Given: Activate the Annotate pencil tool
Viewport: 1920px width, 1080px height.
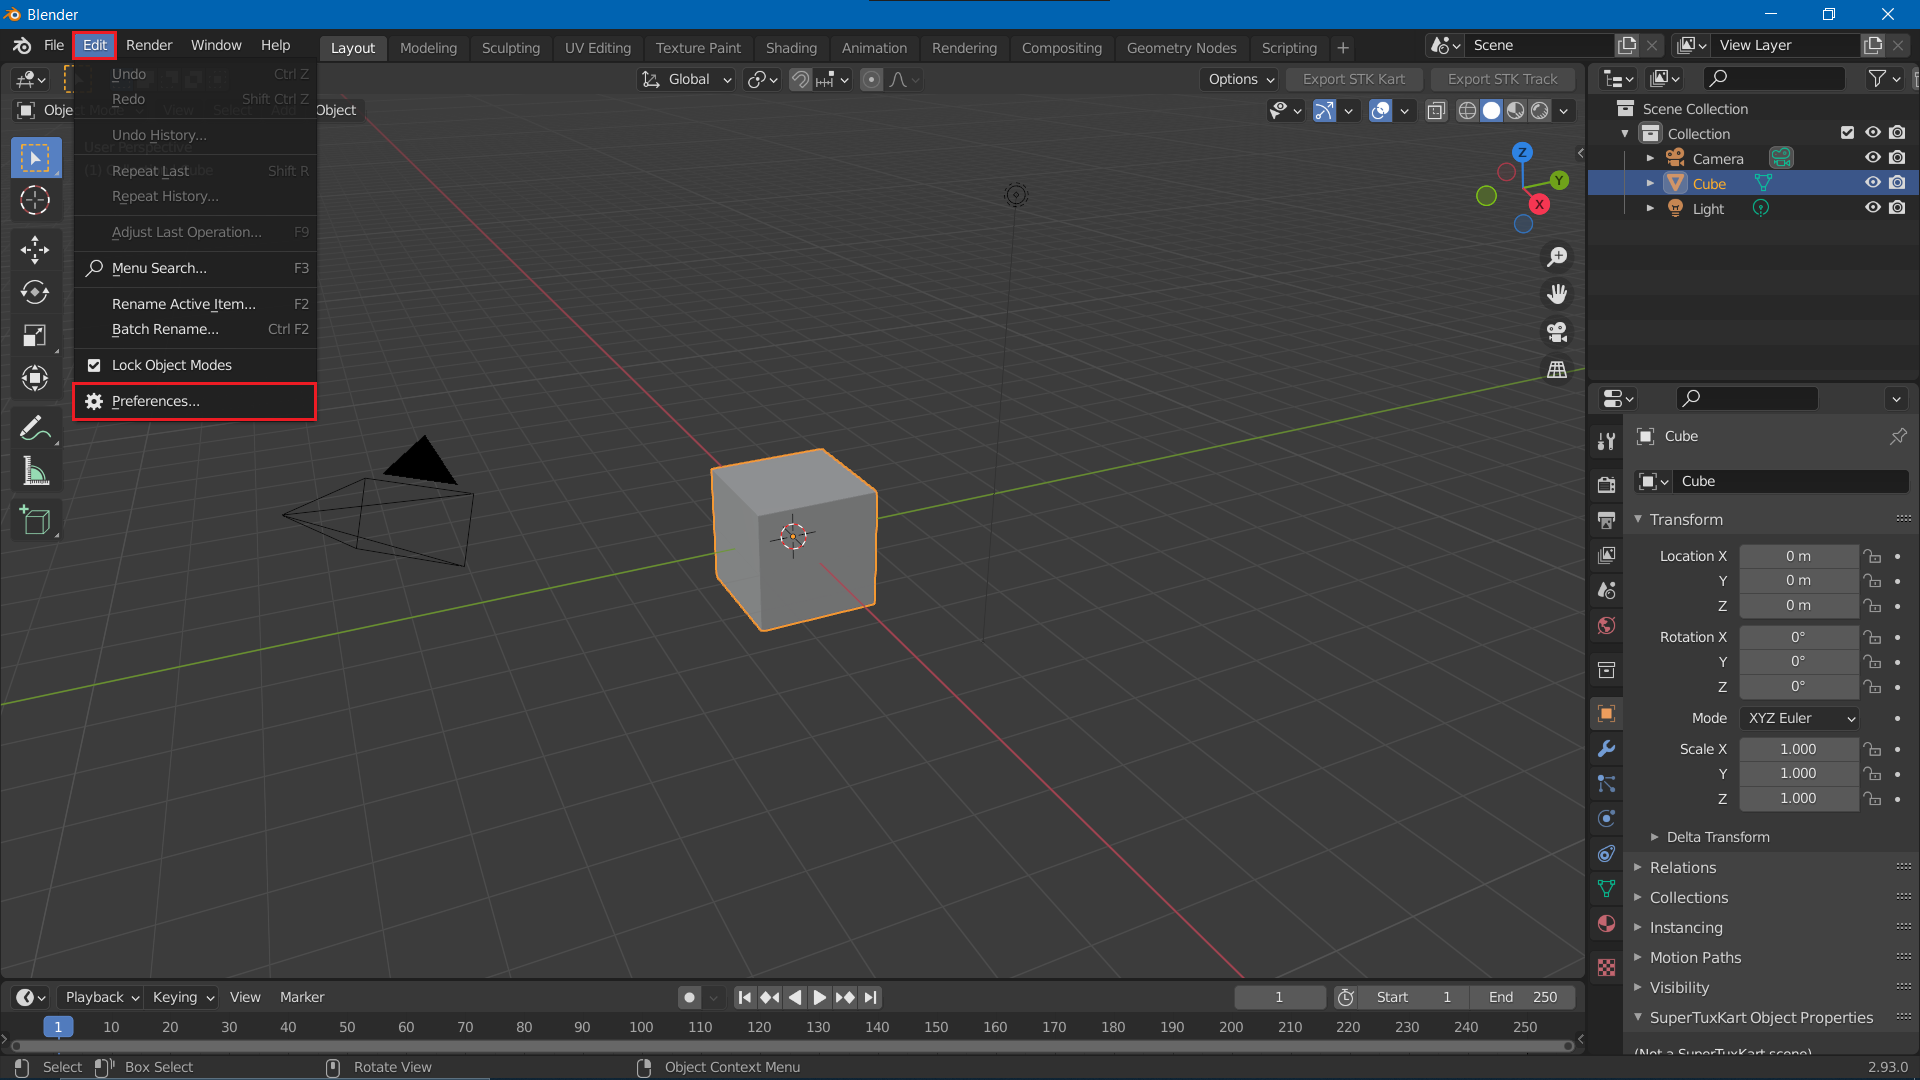Looking at the screenshot, I should pyautogui.click(x=35, y=429).
